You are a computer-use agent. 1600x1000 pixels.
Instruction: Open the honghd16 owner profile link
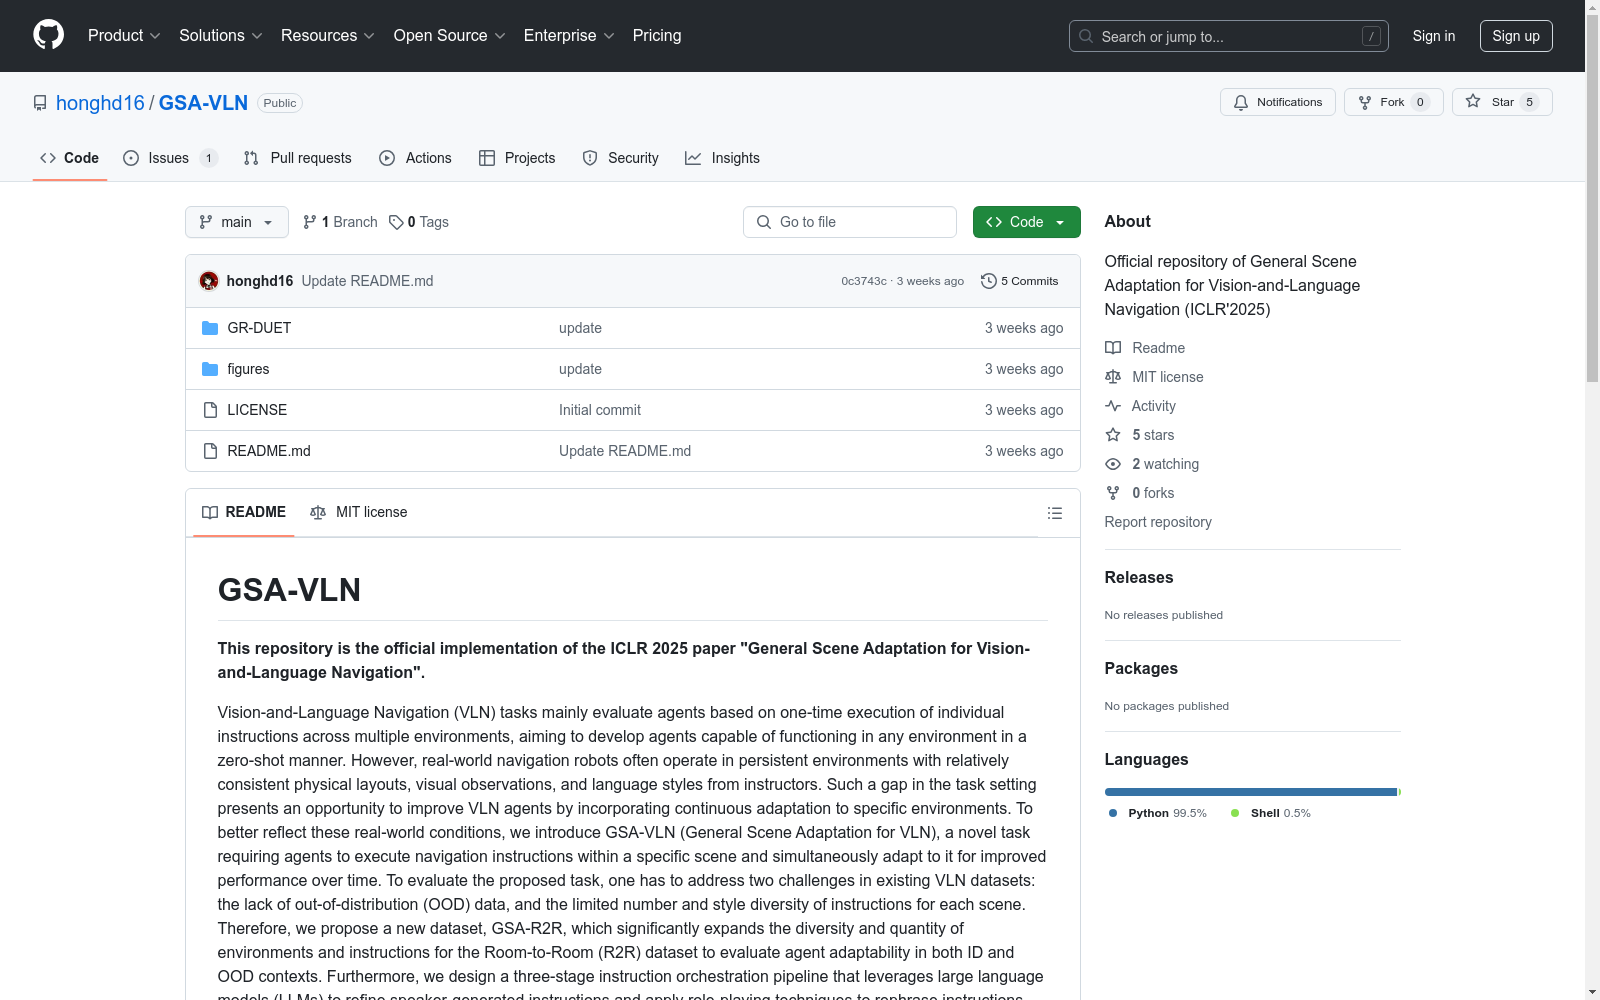tap(100, 103)
